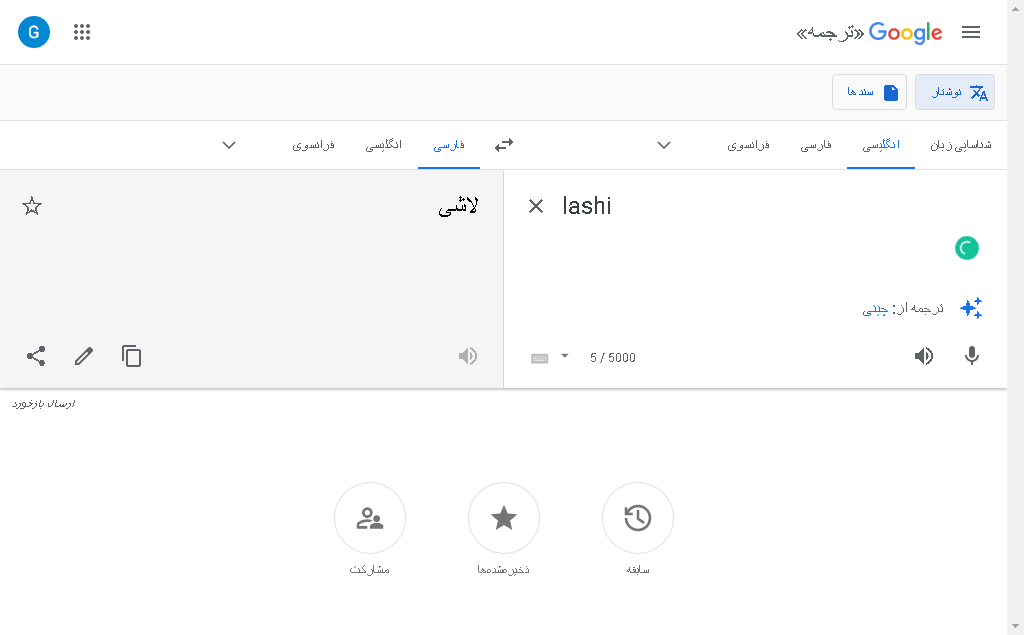The image size is (1024, 635).
Task: Open the saved translations list
Action: coord(504,518)
